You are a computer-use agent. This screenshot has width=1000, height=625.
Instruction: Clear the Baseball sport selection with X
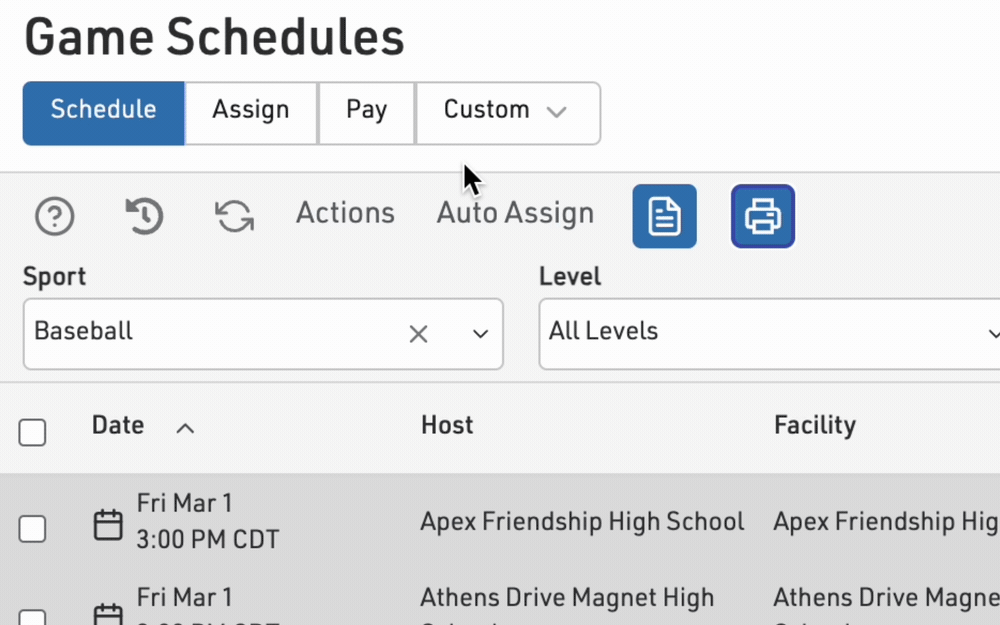click(x=418, y=334)
